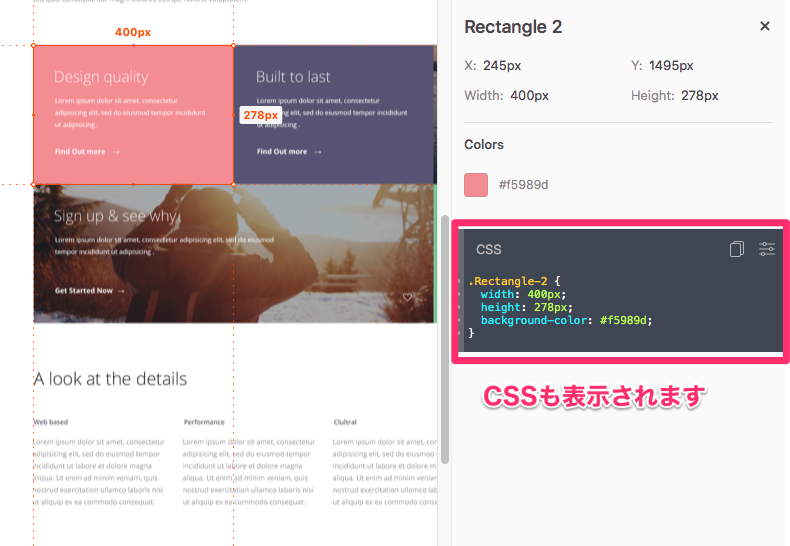Click Find Out more in Design quality card
This screenshot has width=790, height=546.
point(87,152)
